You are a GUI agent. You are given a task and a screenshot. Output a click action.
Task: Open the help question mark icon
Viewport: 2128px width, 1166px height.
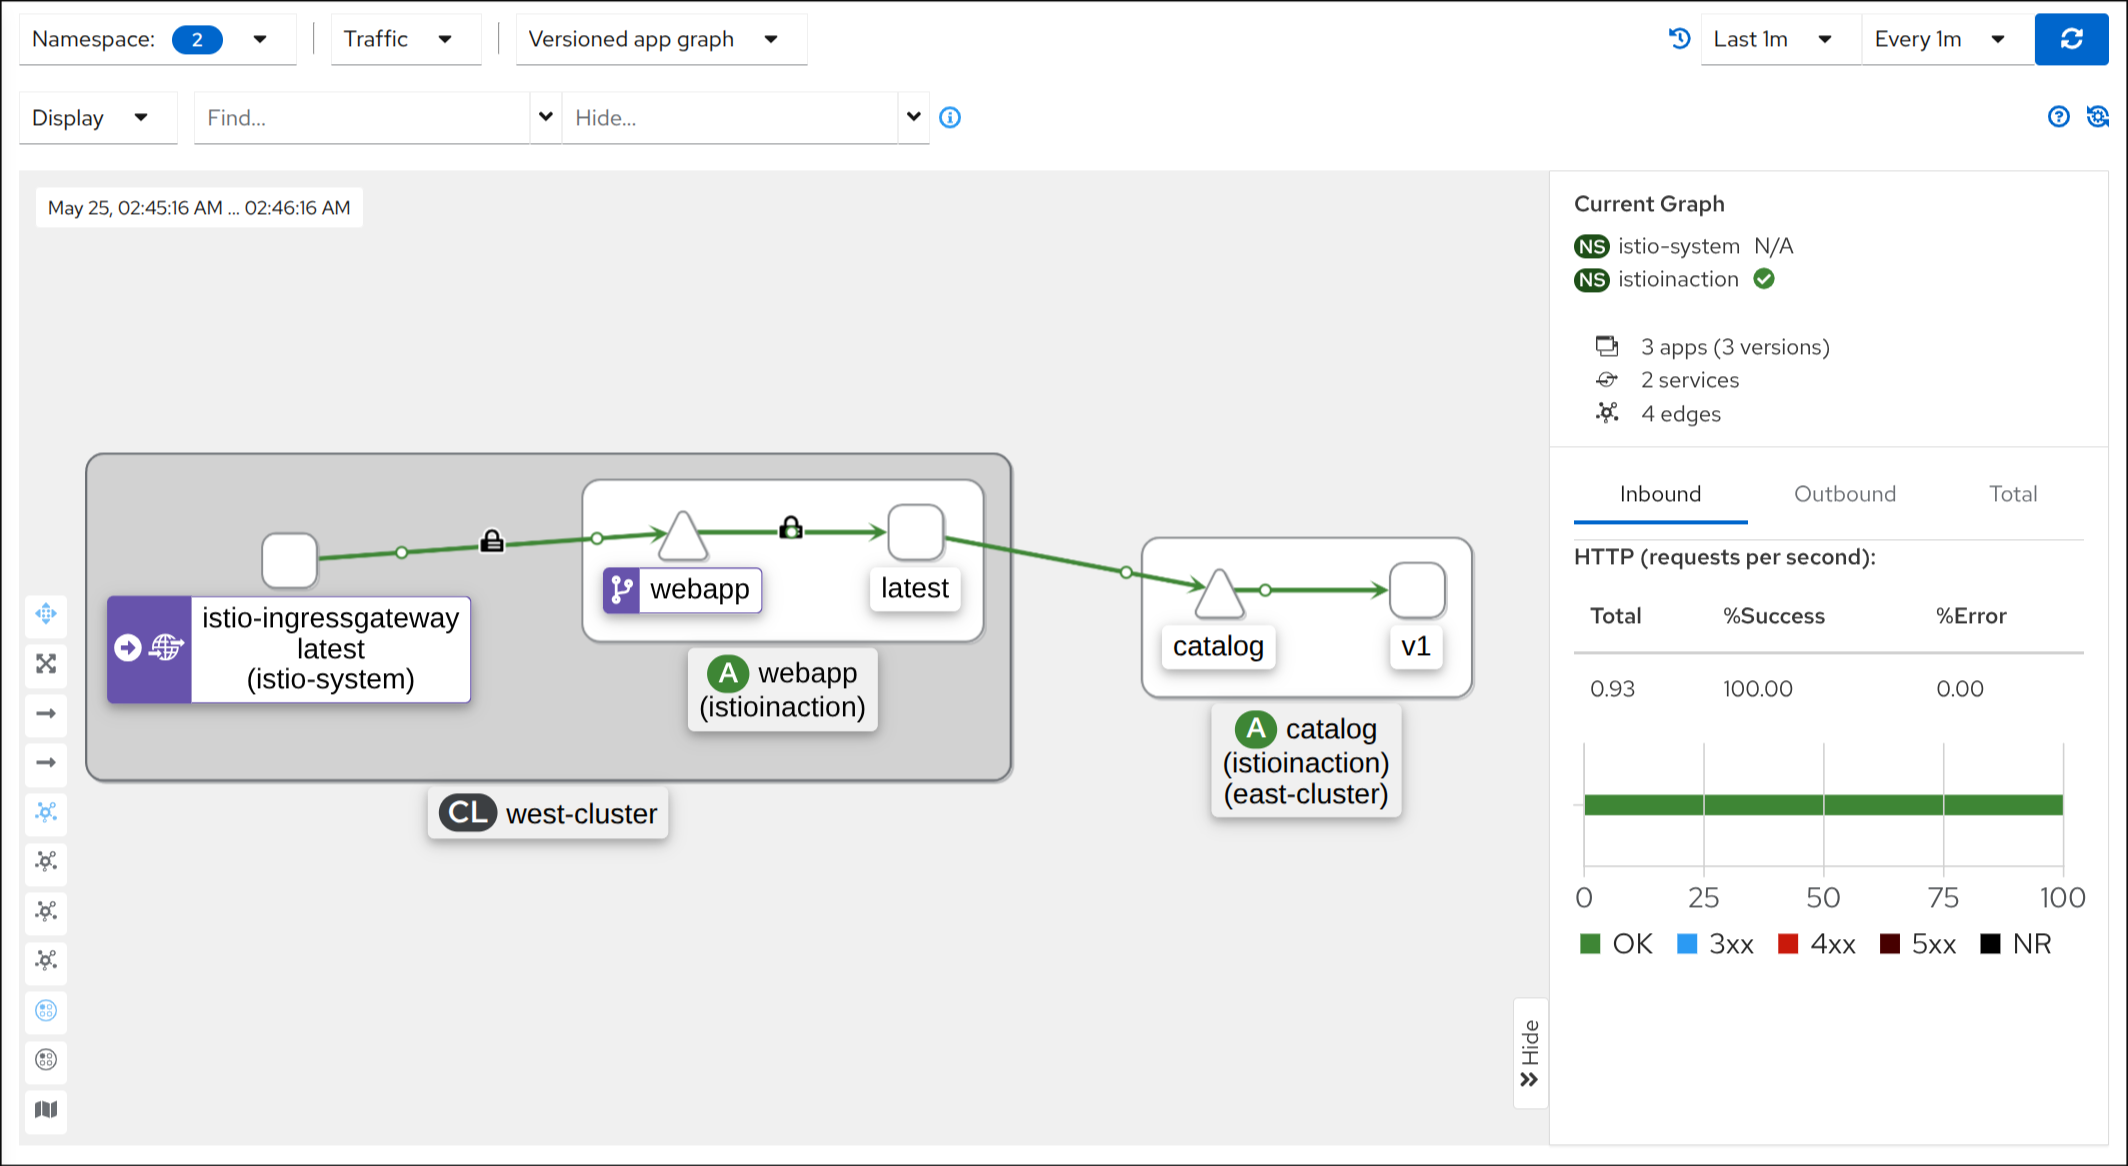(x=2058, y=117)
